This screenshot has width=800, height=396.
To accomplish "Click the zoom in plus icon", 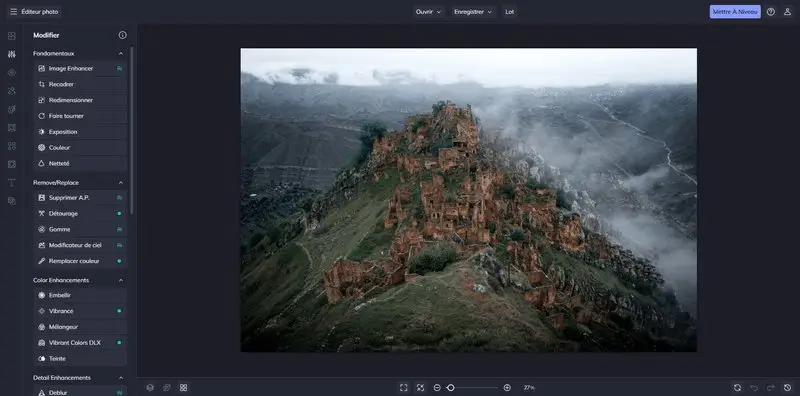I will point(507,388).
